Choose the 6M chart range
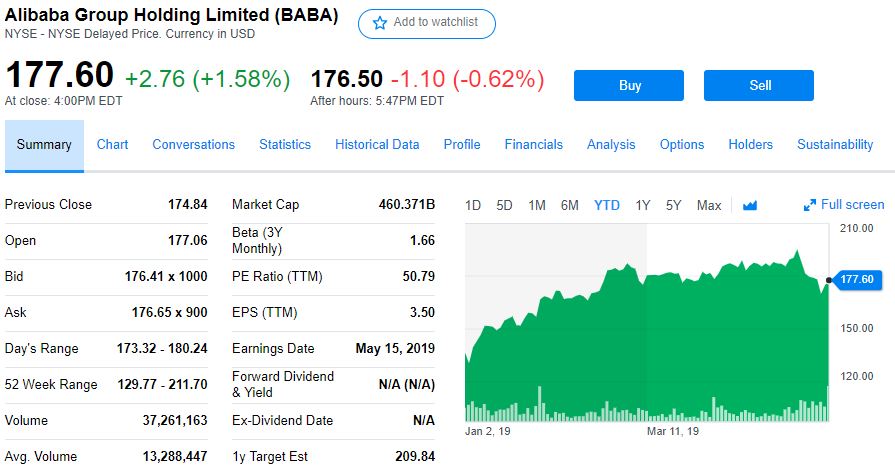This screenshot has height=470, width=895. tap(570, 205)
